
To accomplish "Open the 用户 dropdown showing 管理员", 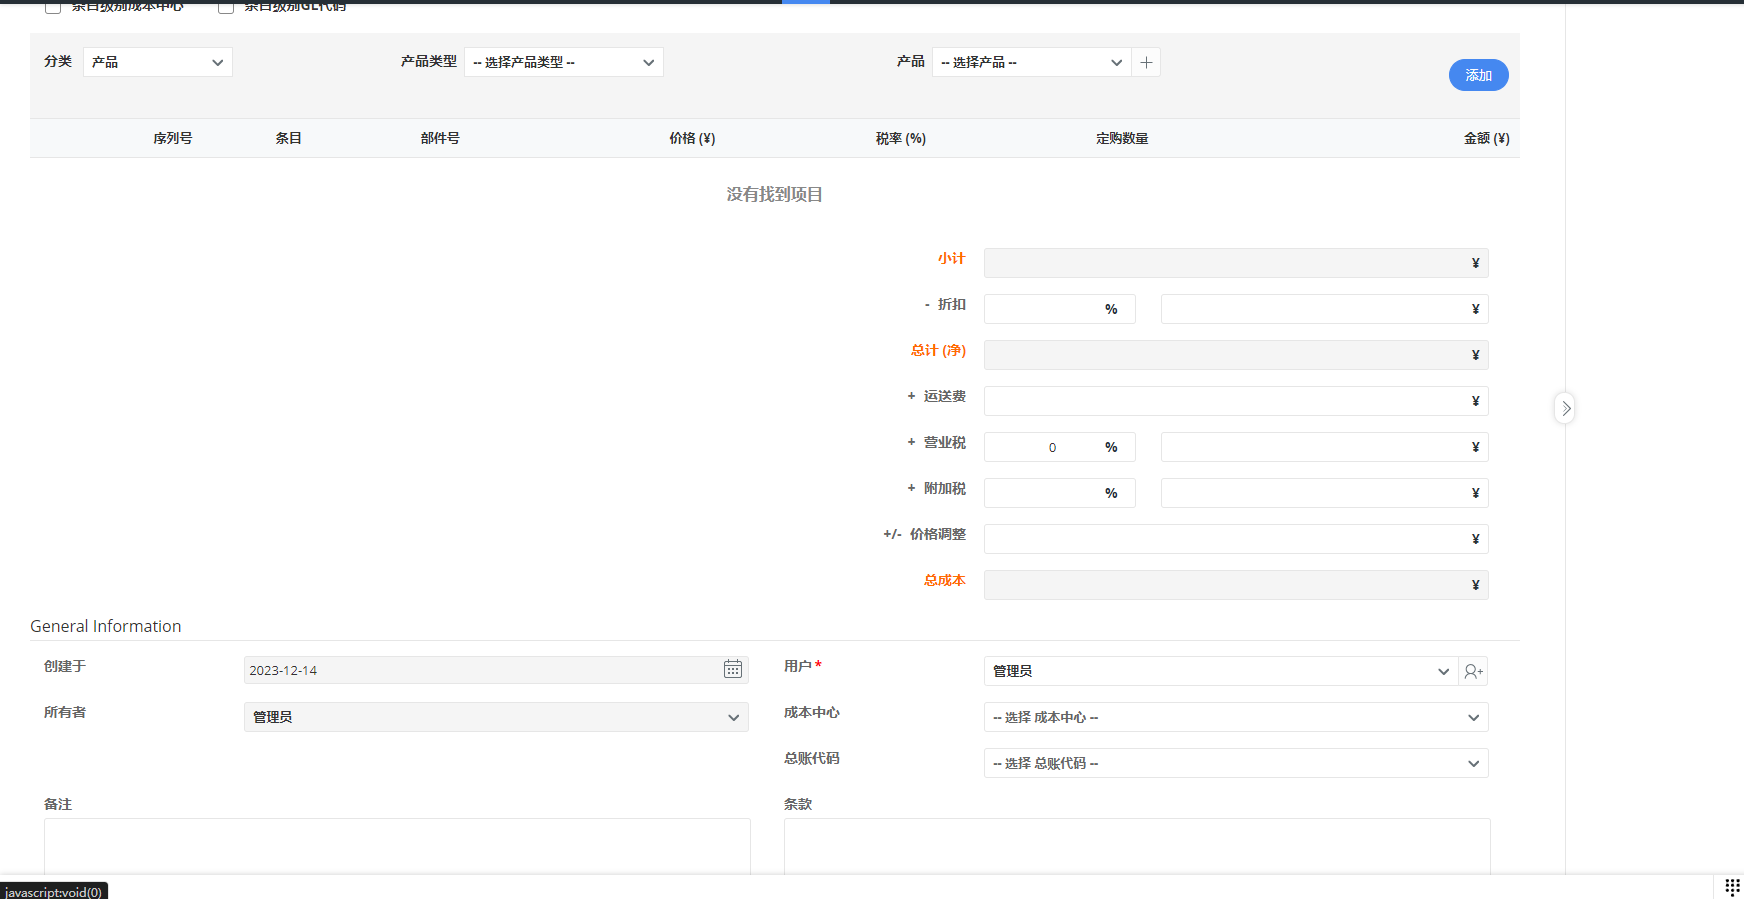I will tap(1221, 671).
